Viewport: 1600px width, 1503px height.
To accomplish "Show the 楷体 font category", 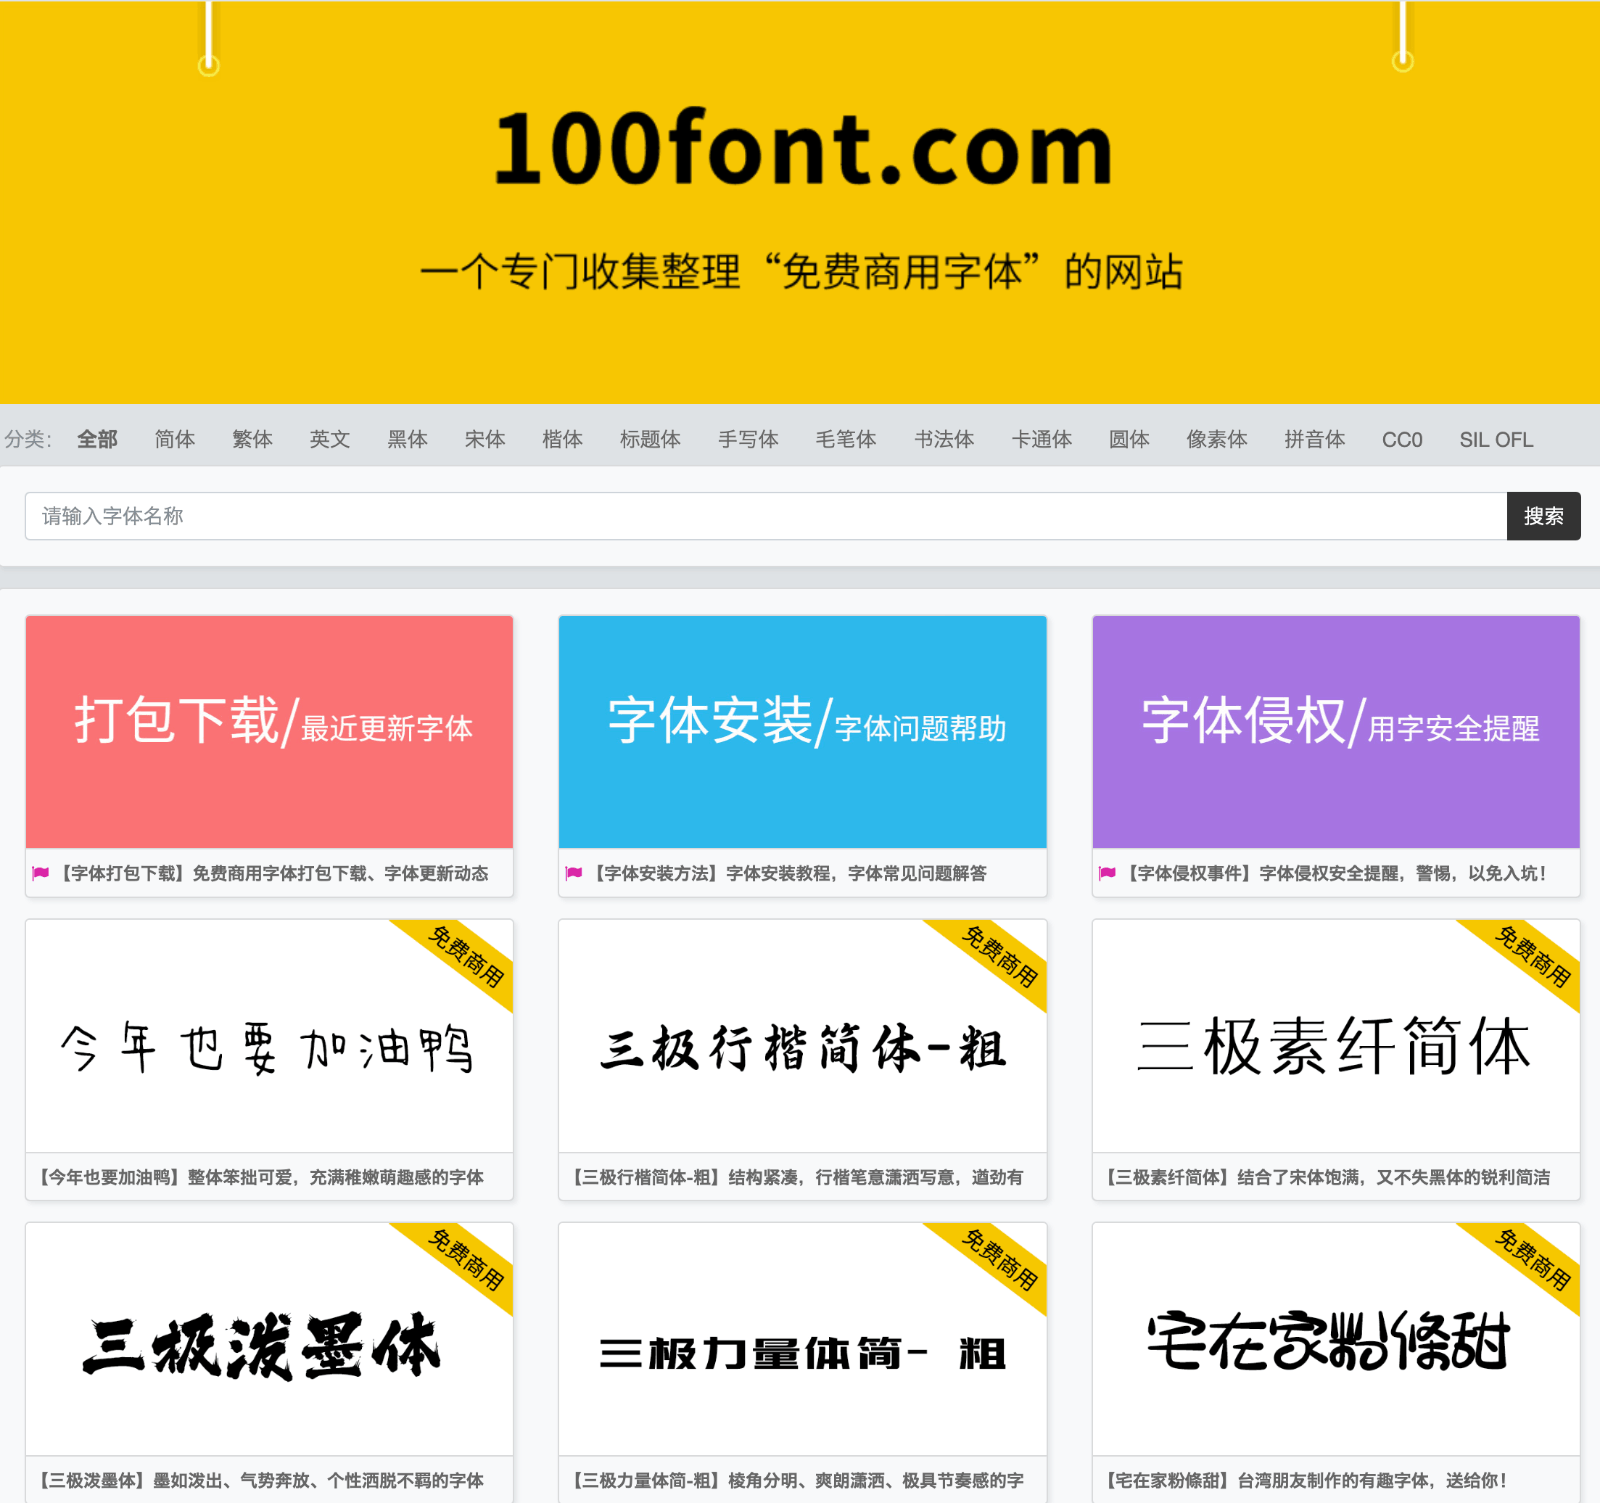I will coord(562,439).
